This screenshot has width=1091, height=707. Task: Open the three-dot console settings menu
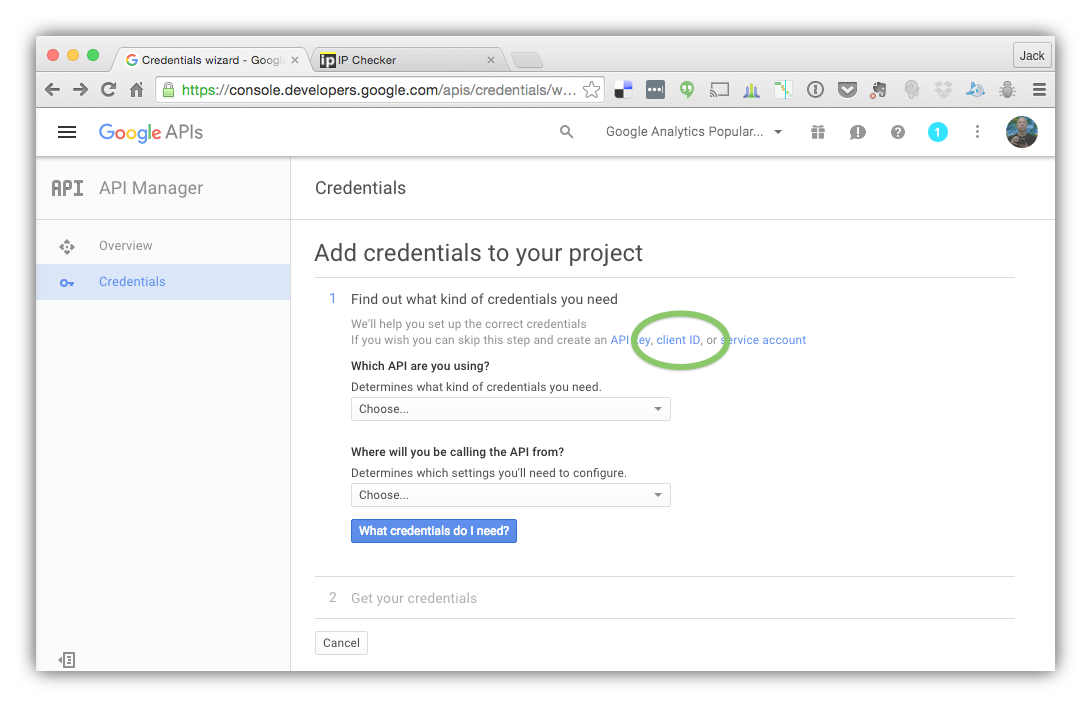click(977, 132)
